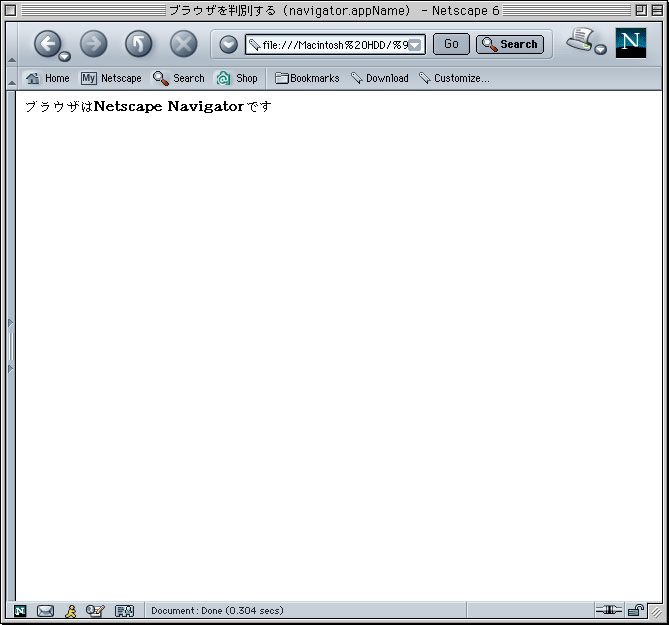Click the Netscape N logo throbber

pyautogui.click(x=631, y=43)
